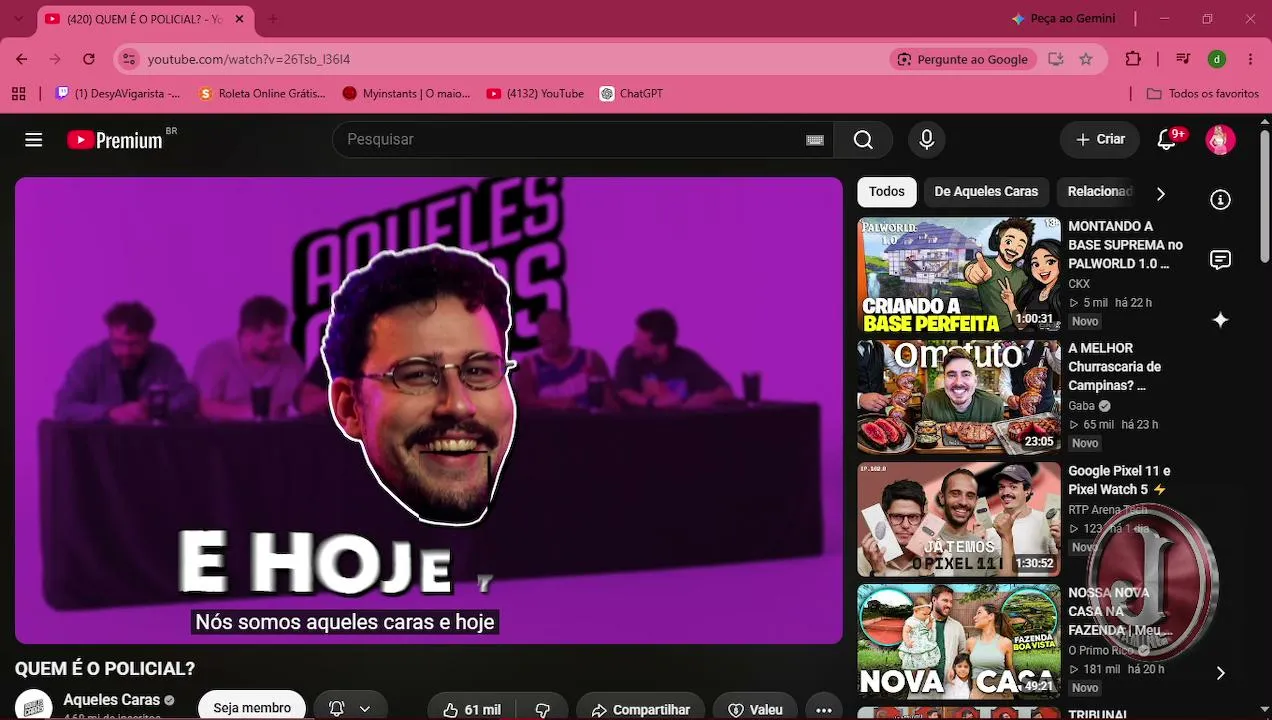This screenshot has height=720, width=1272.
Task: Open DesyAVigarista Twitch bookmark
Action: 118,94
